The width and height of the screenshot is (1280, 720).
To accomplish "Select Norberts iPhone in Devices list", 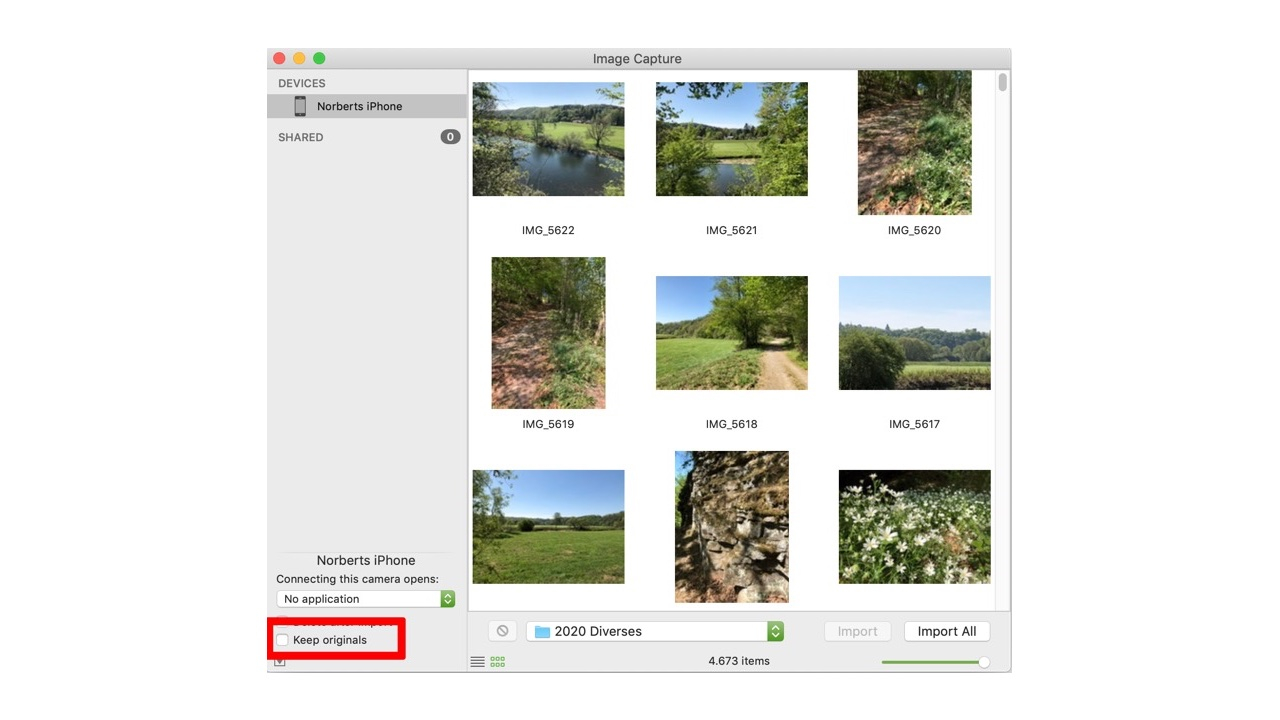I will coord(359,106).
